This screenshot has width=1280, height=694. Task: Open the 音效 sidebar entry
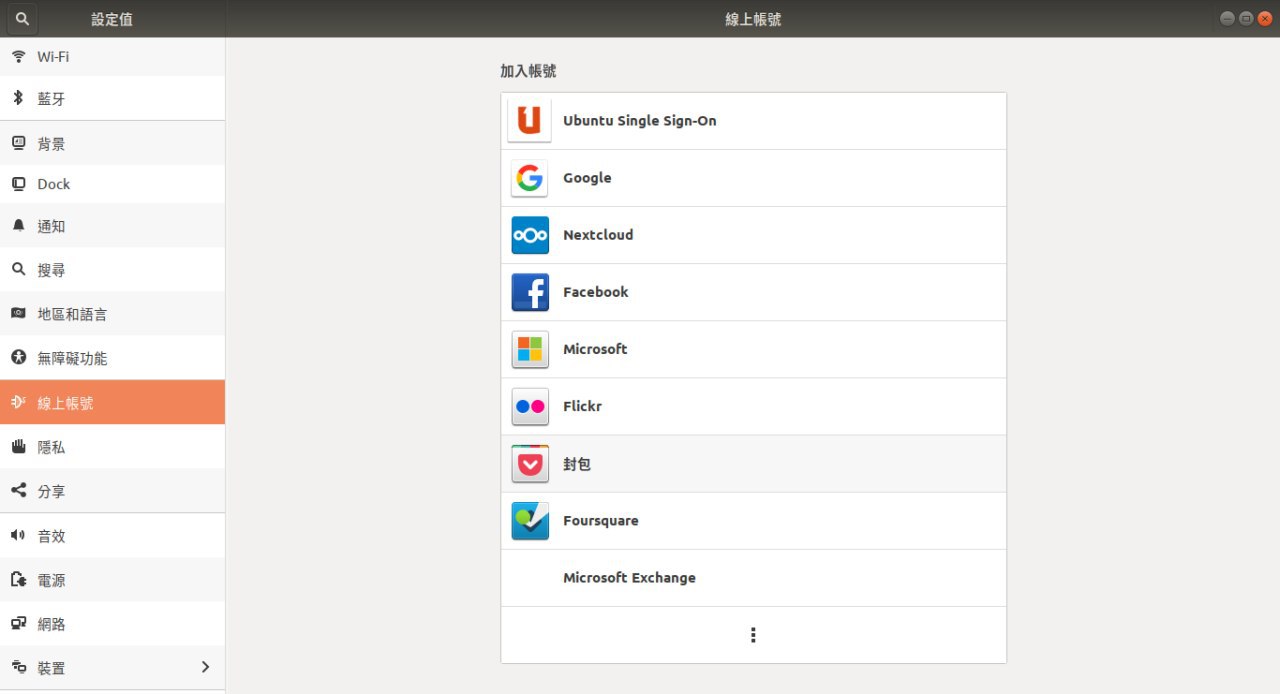pyautogui.click(x=112, y=535)
